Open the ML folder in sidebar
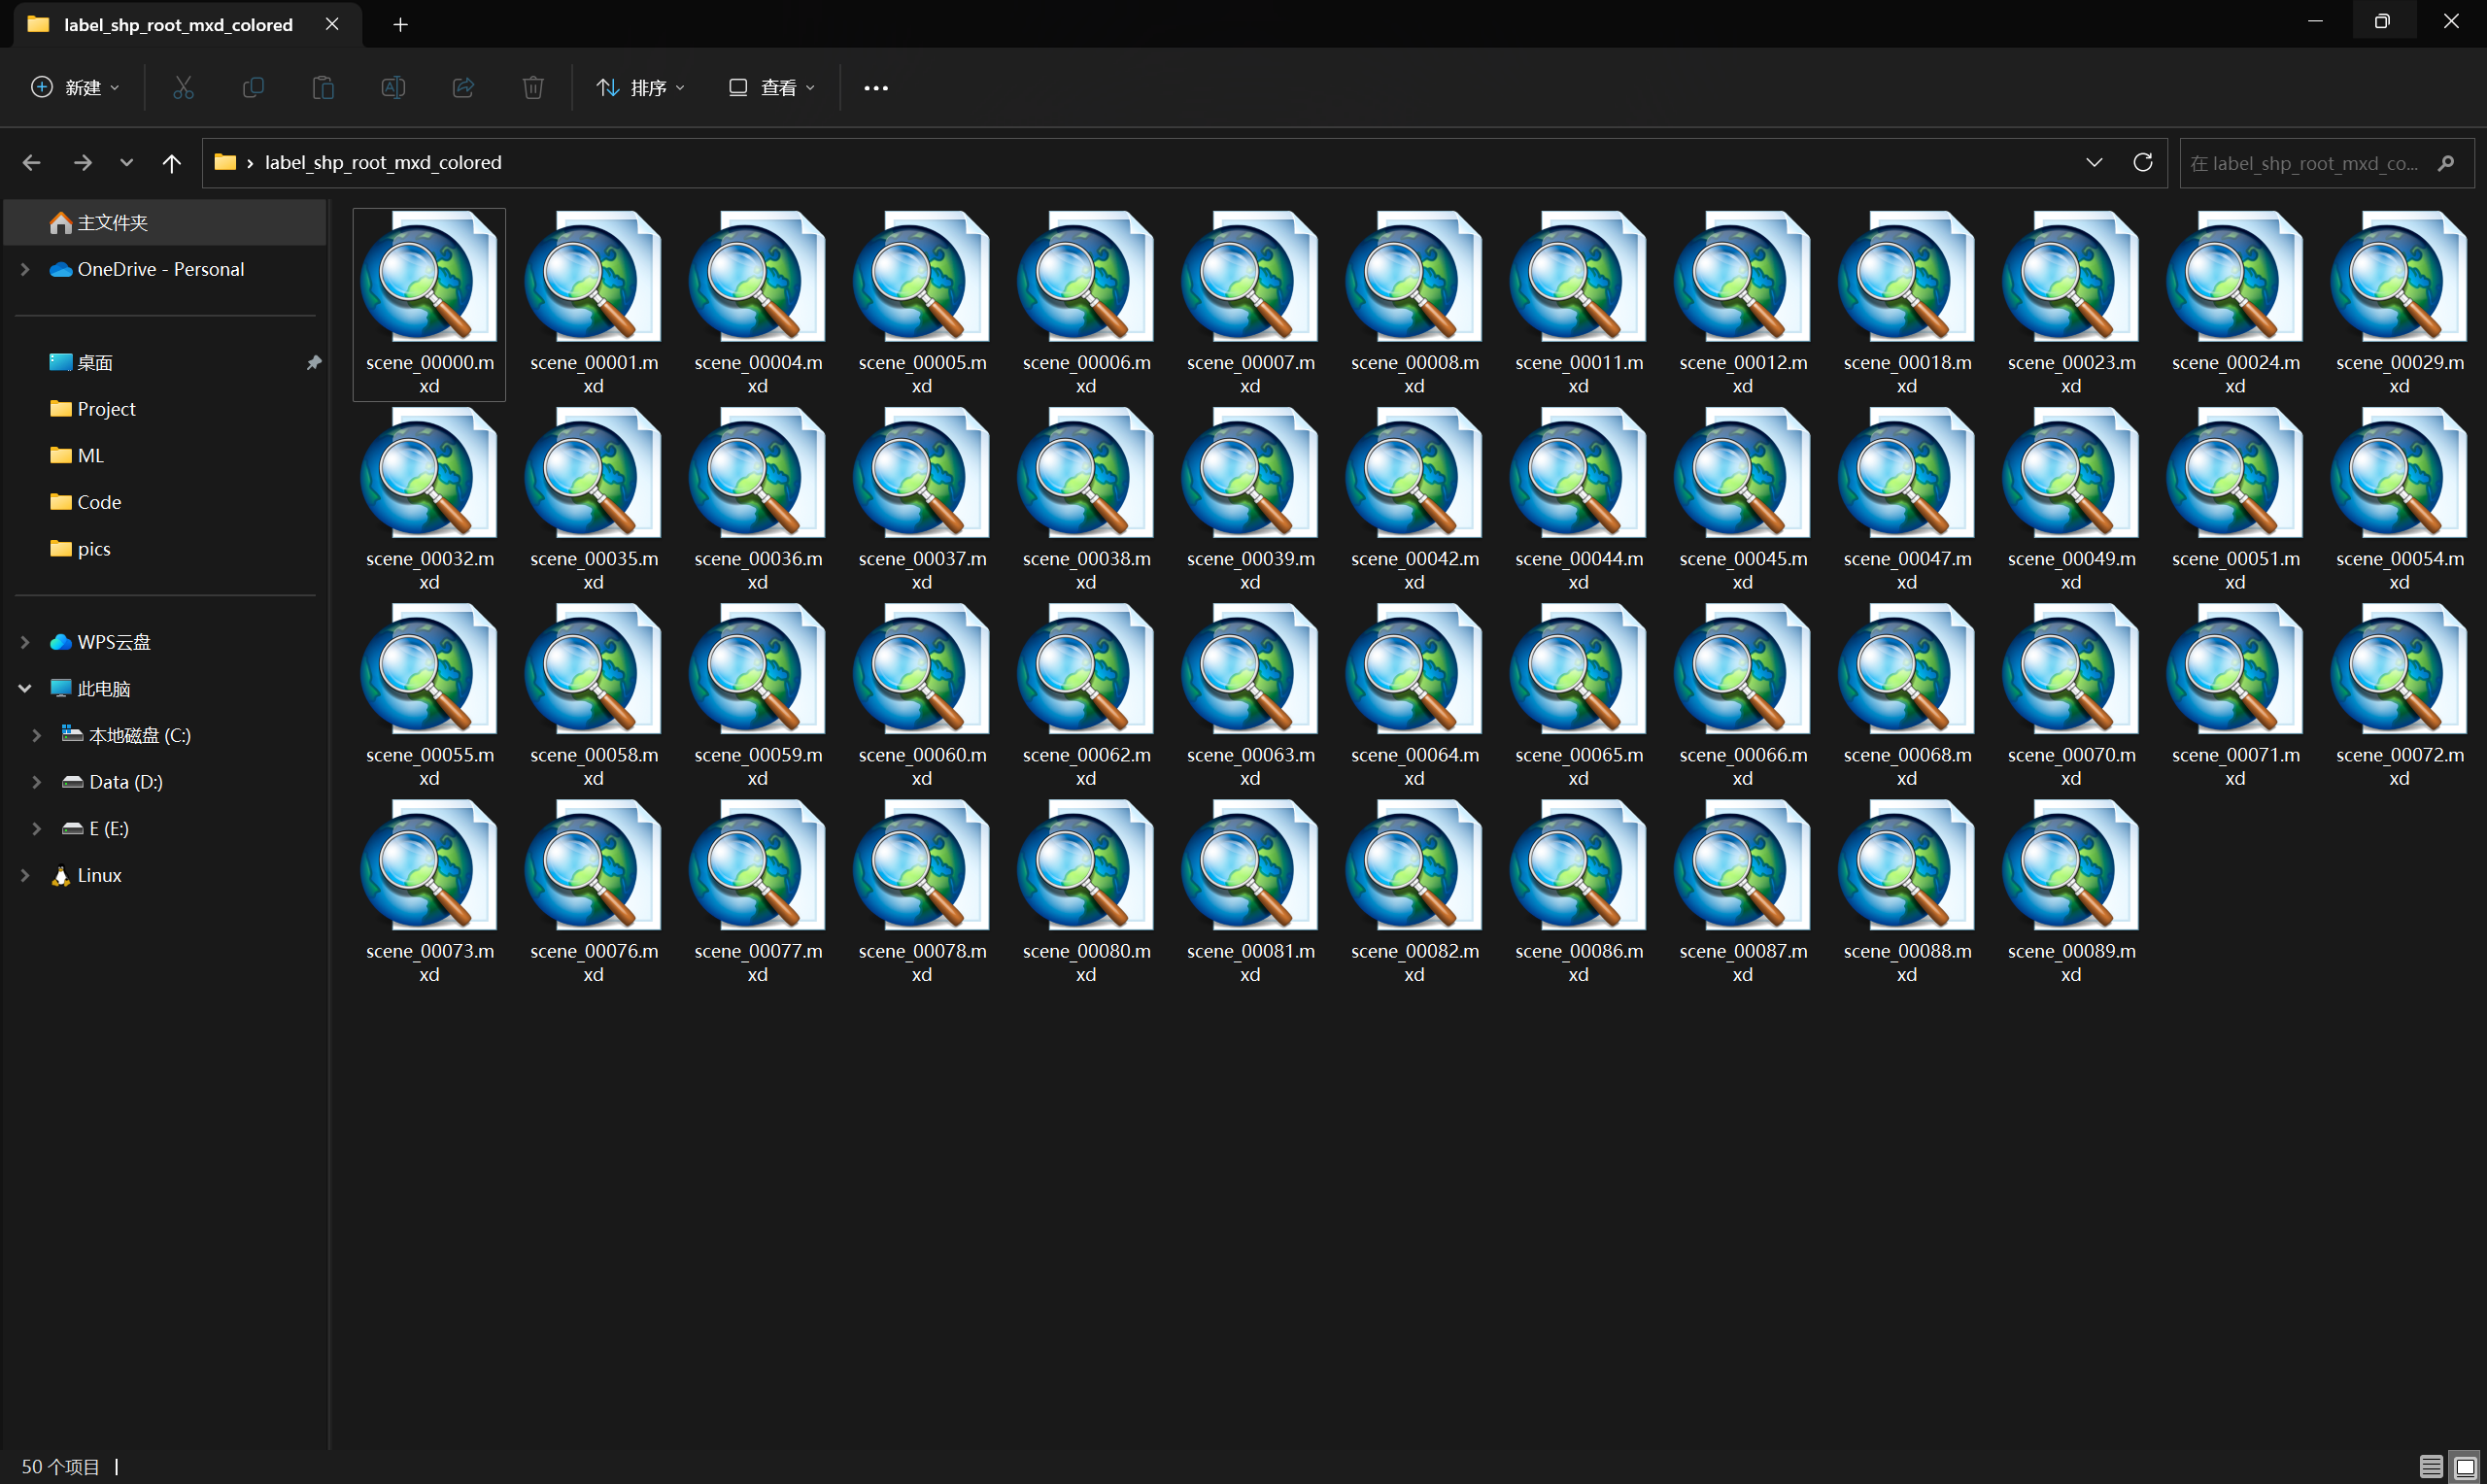 pyautogui.click(x=165, y=455)
